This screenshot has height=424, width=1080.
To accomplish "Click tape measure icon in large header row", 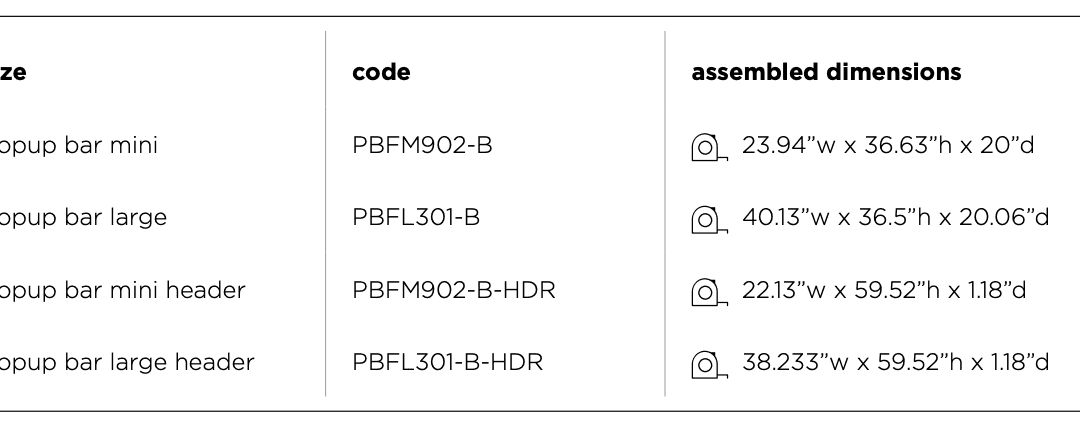I will (x=709, y=363).
